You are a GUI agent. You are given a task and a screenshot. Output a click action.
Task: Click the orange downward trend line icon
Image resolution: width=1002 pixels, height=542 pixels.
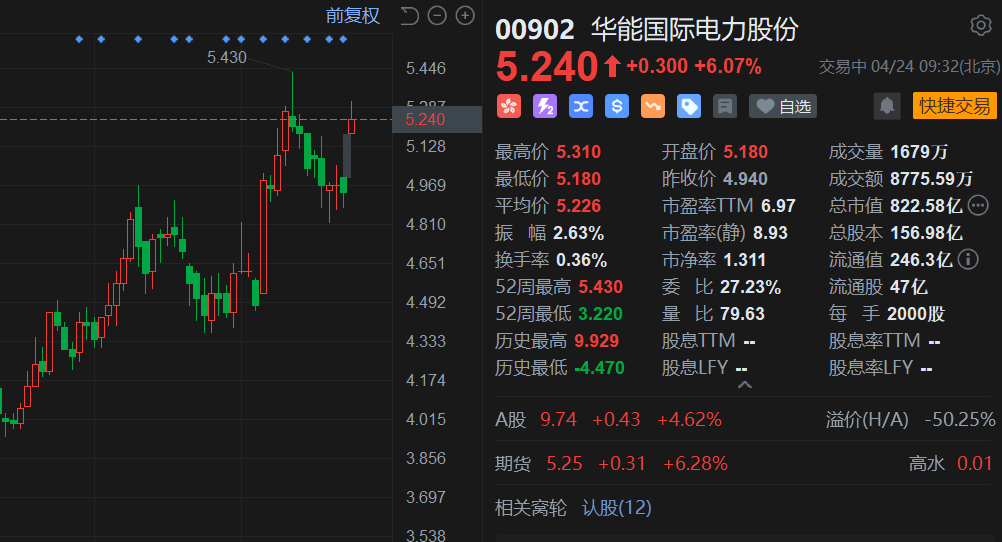click(652, 106)
